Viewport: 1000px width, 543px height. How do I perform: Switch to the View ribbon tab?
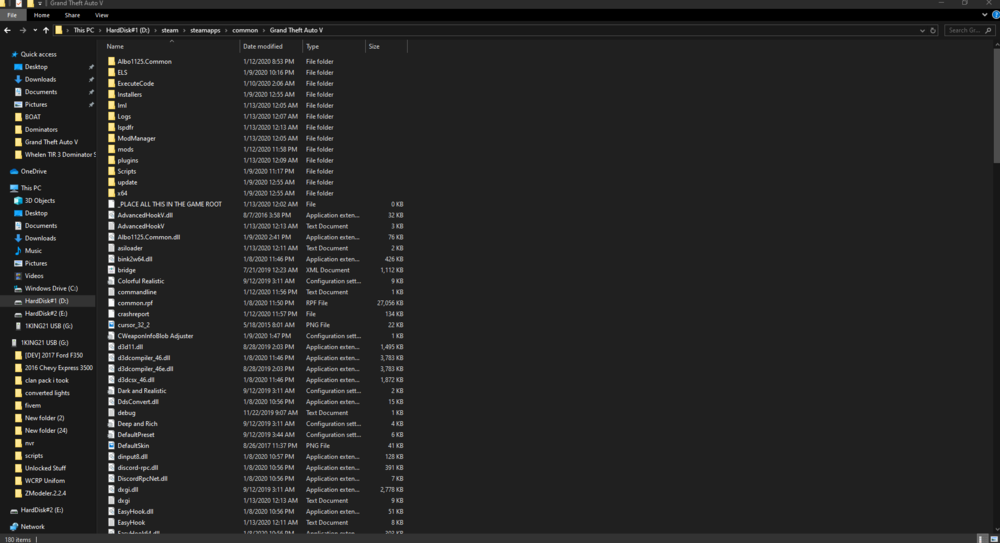coord(101,15)
